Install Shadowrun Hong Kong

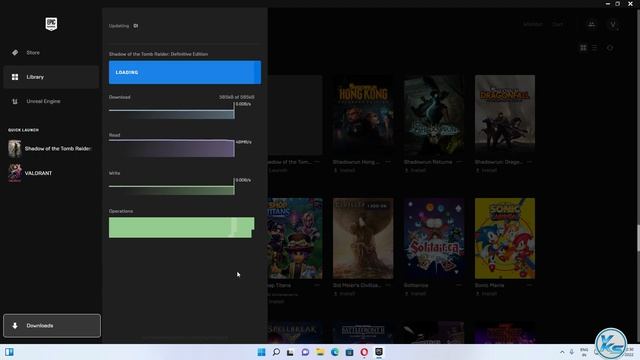(344, 170)
